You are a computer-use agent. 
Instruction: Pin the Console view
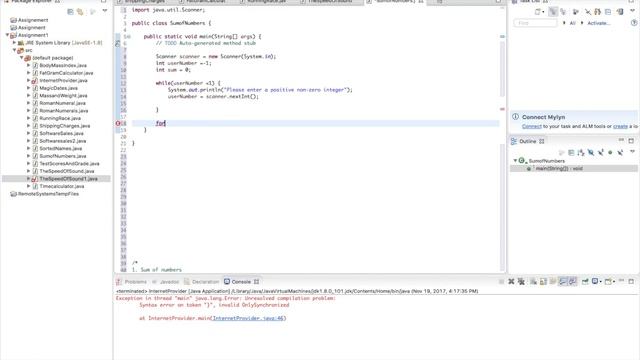pyautogui.click(x=585, y=282)
